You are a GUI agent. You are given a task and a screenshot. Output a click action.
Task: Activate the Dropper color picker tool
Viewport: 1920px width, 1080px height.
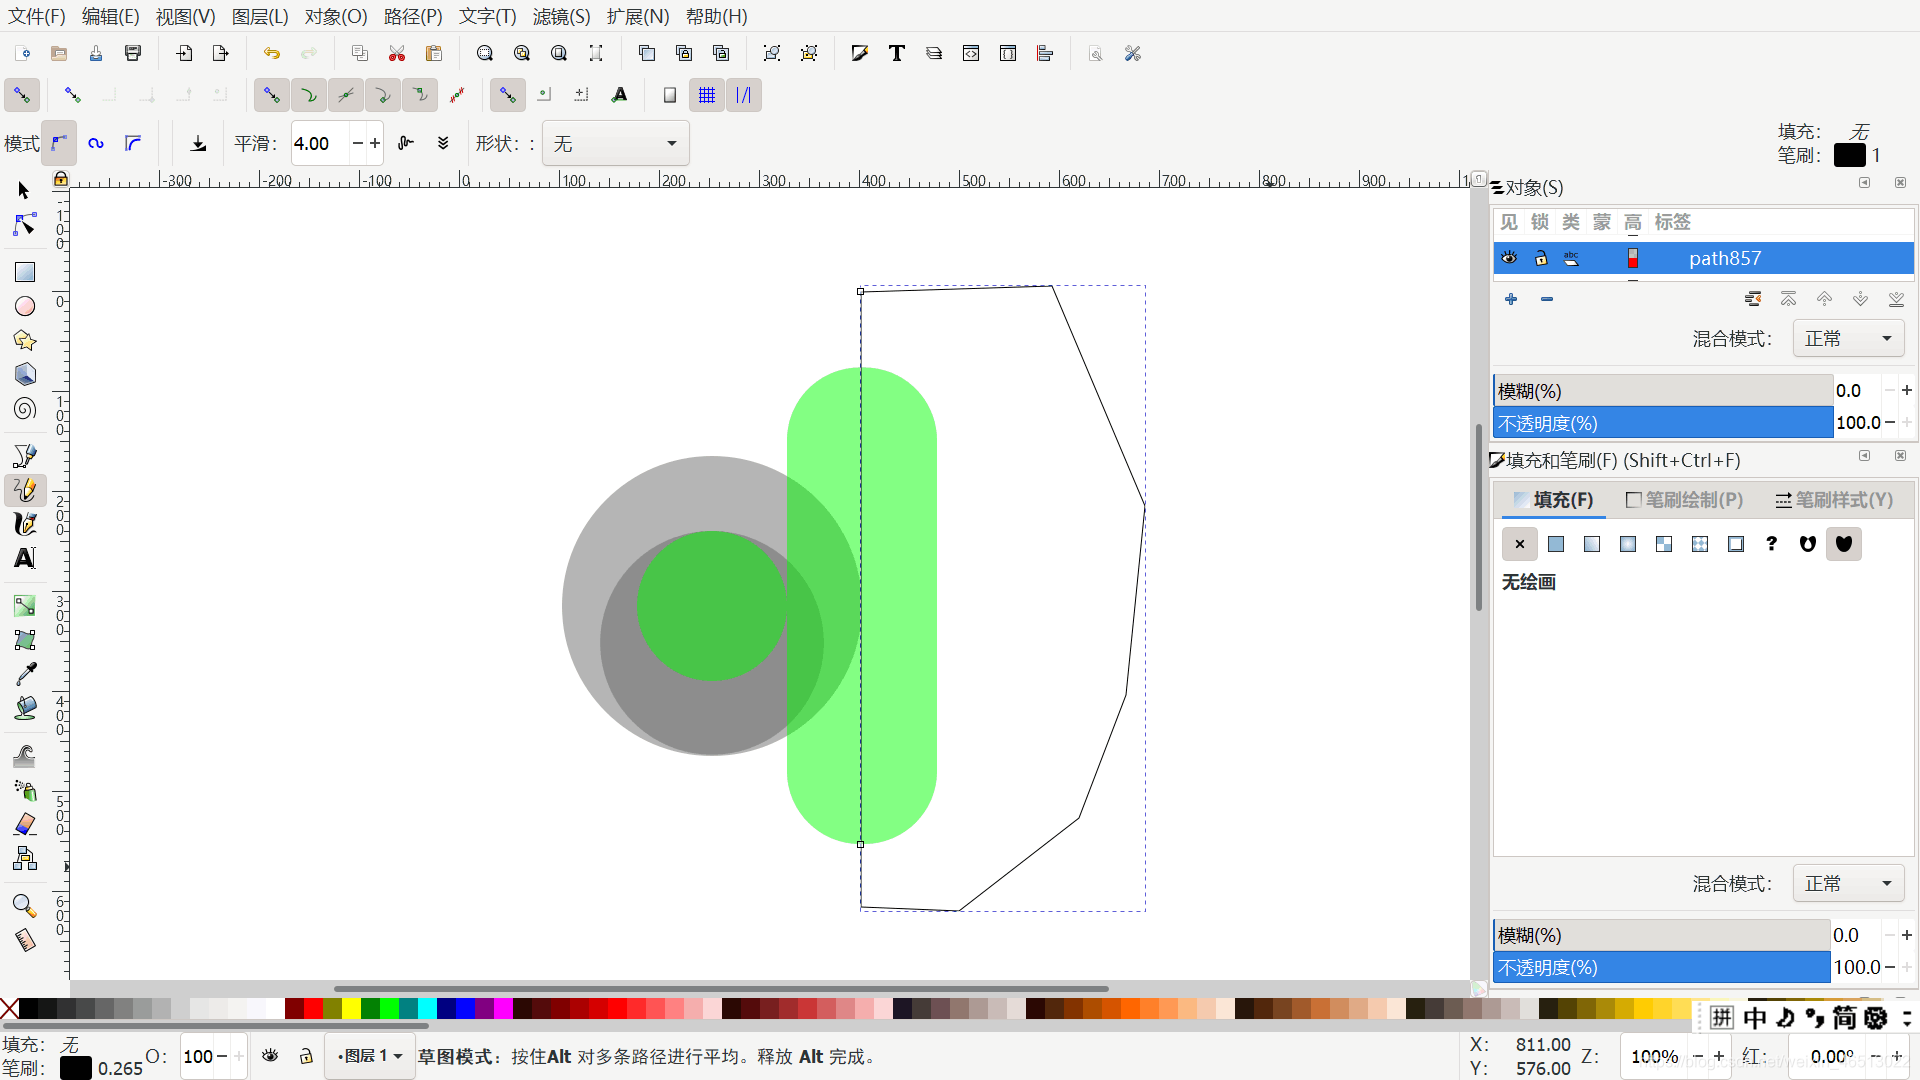pyautogui.click(x=25, y=673)
